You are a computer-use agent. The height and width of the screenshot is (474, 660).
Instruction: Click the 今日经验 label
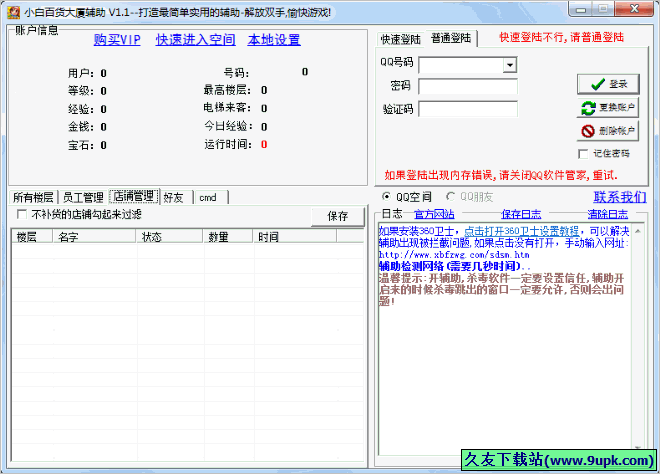click(x=229, y=126)
